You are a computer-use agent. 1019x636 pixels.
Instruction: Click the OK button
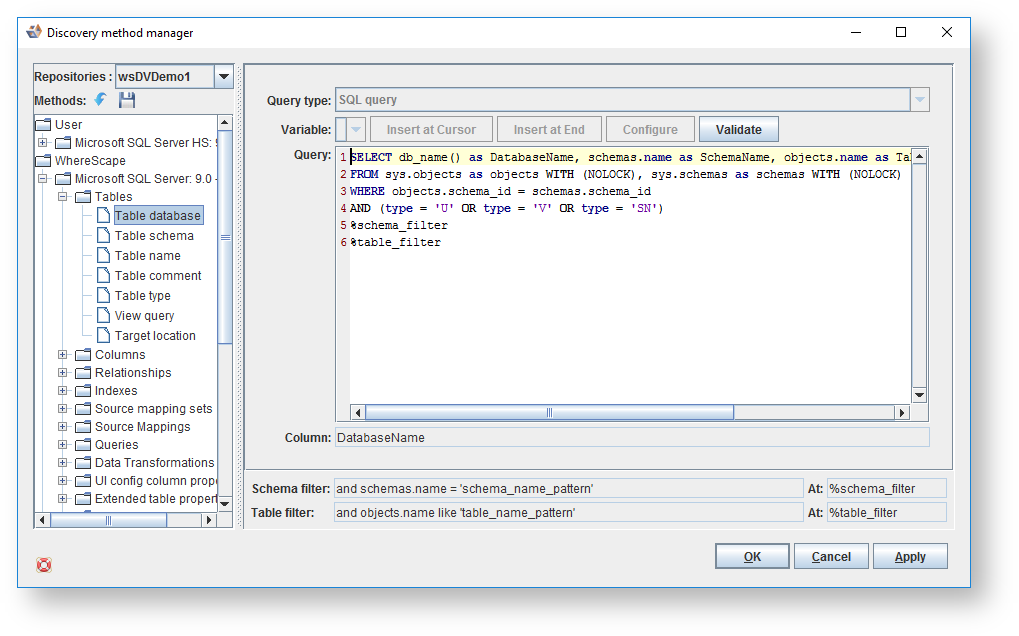(x=752, y=557)
